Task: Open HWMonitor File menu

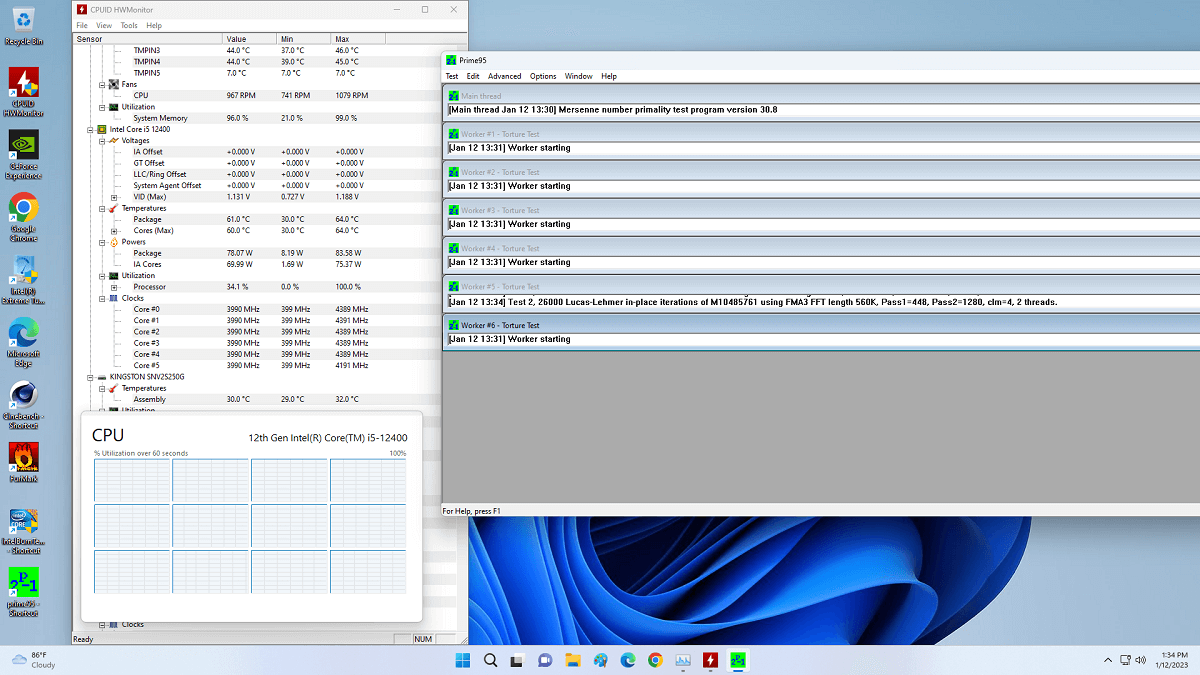Action: 82,25
